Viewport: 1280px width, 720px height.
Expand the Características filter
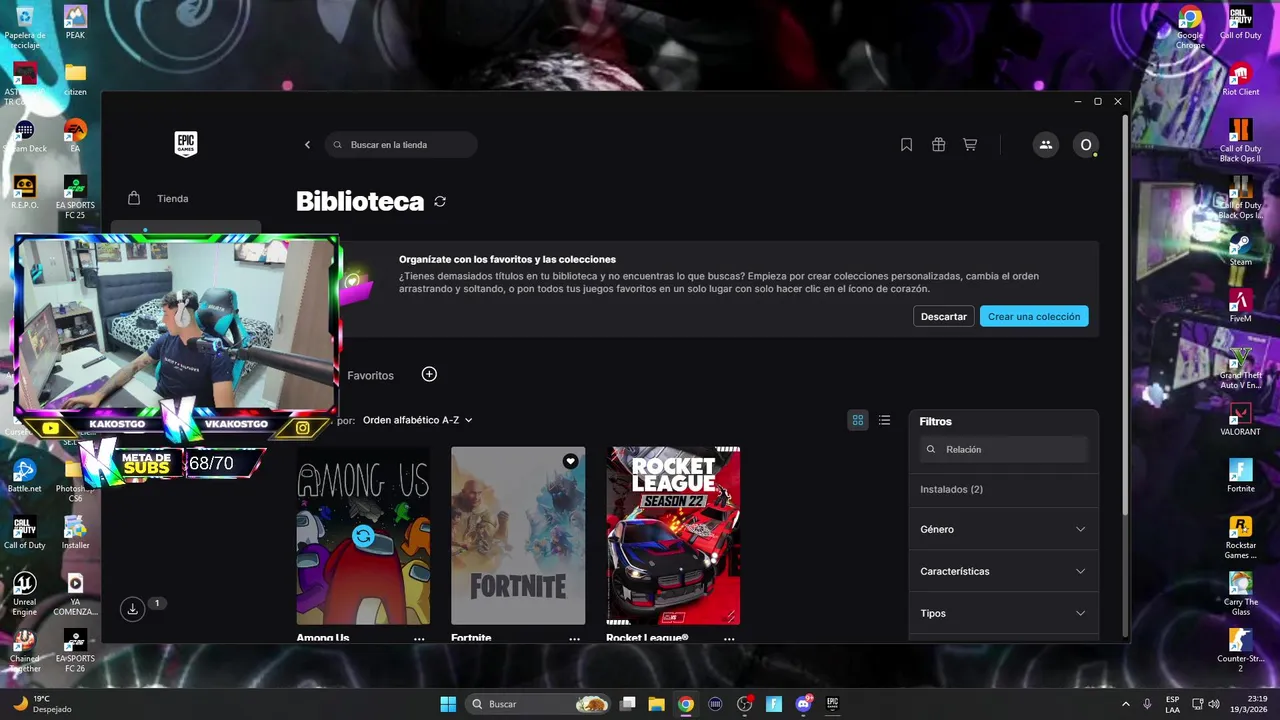pyautogui.click(x=1003, y=571)
